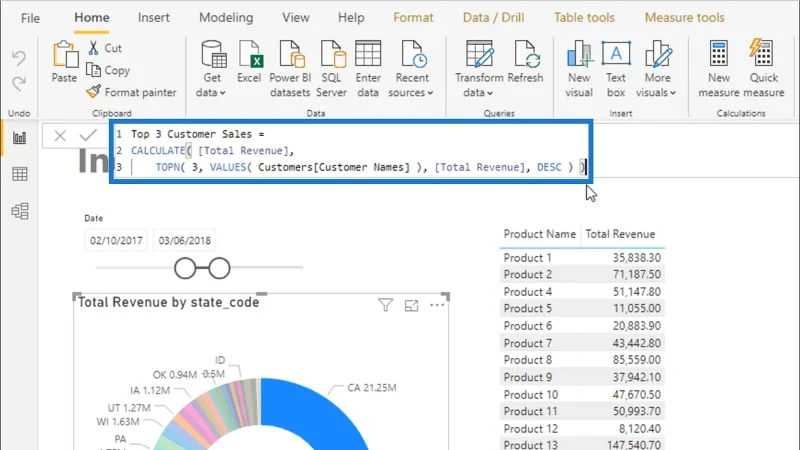Open the Data / Drill tab
800x450 pixels.
pos(493,17)
